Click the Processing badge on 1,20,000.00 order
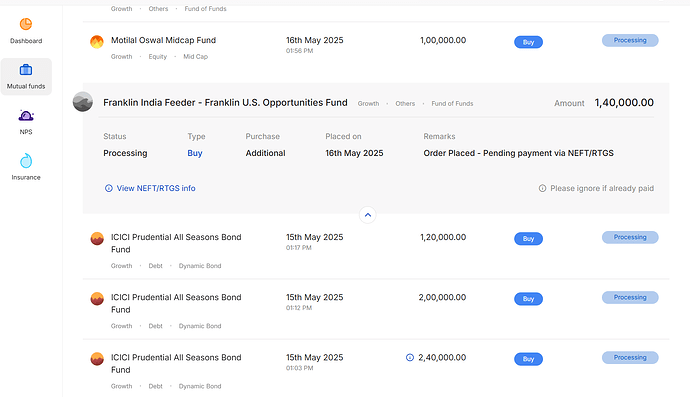The height and width of the screenshot is (397, 690). pos(630,237)
